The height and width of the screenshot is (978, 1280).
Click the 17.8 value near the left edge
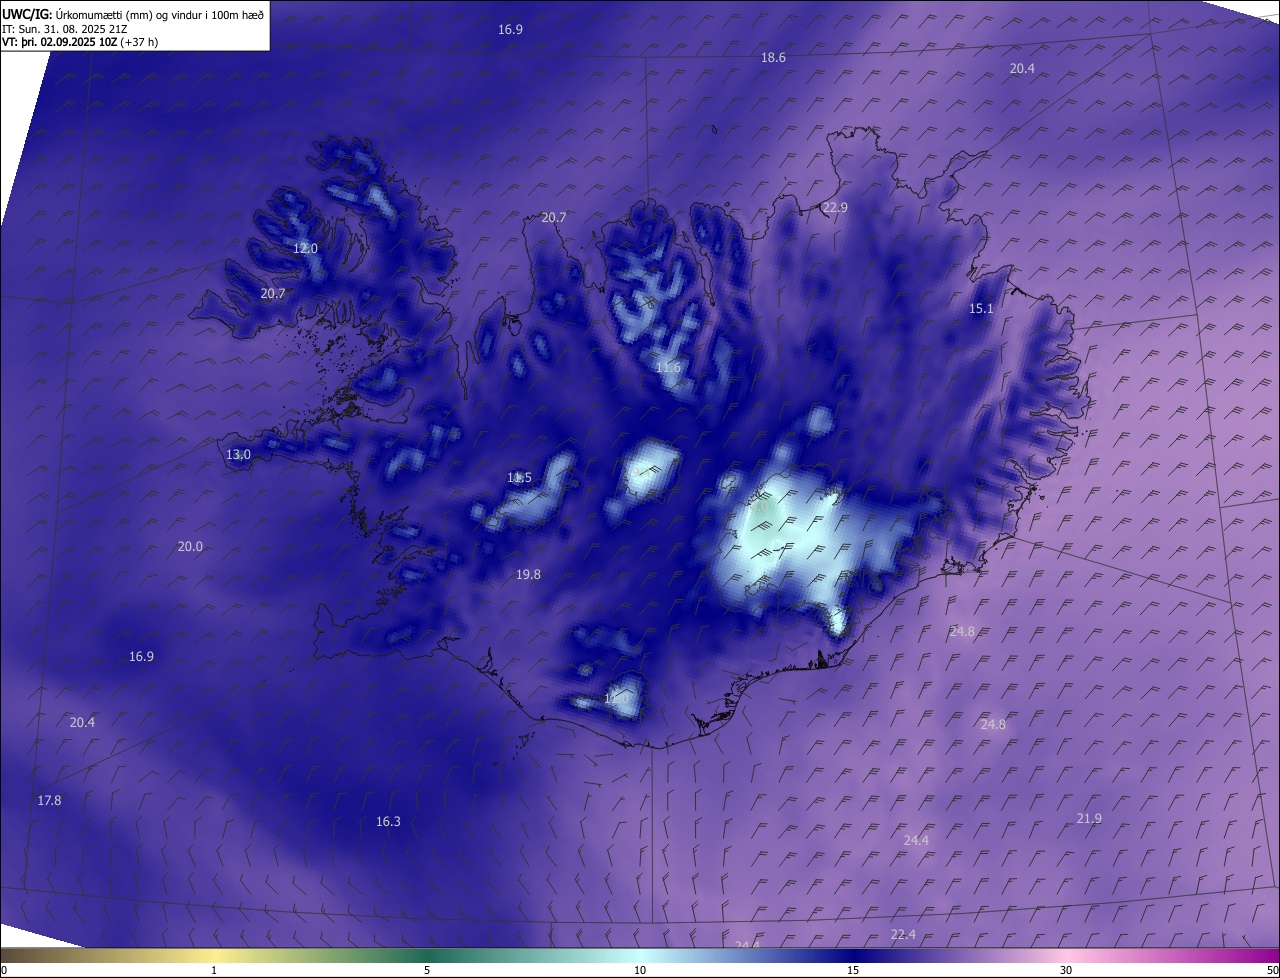[x=49, y=801]
